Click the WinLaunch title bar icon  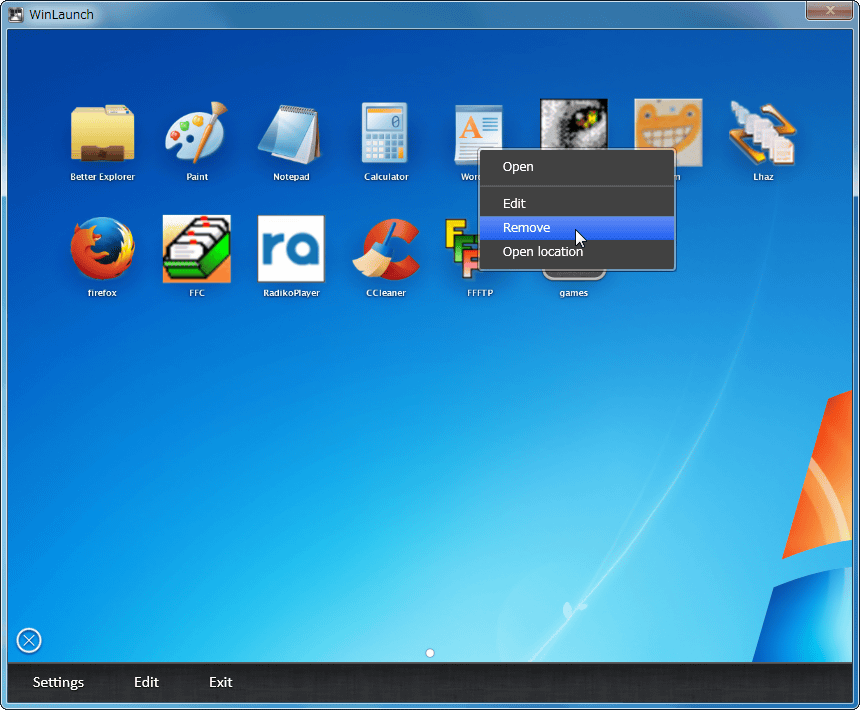pyautogui.click(x=16, y=14)
